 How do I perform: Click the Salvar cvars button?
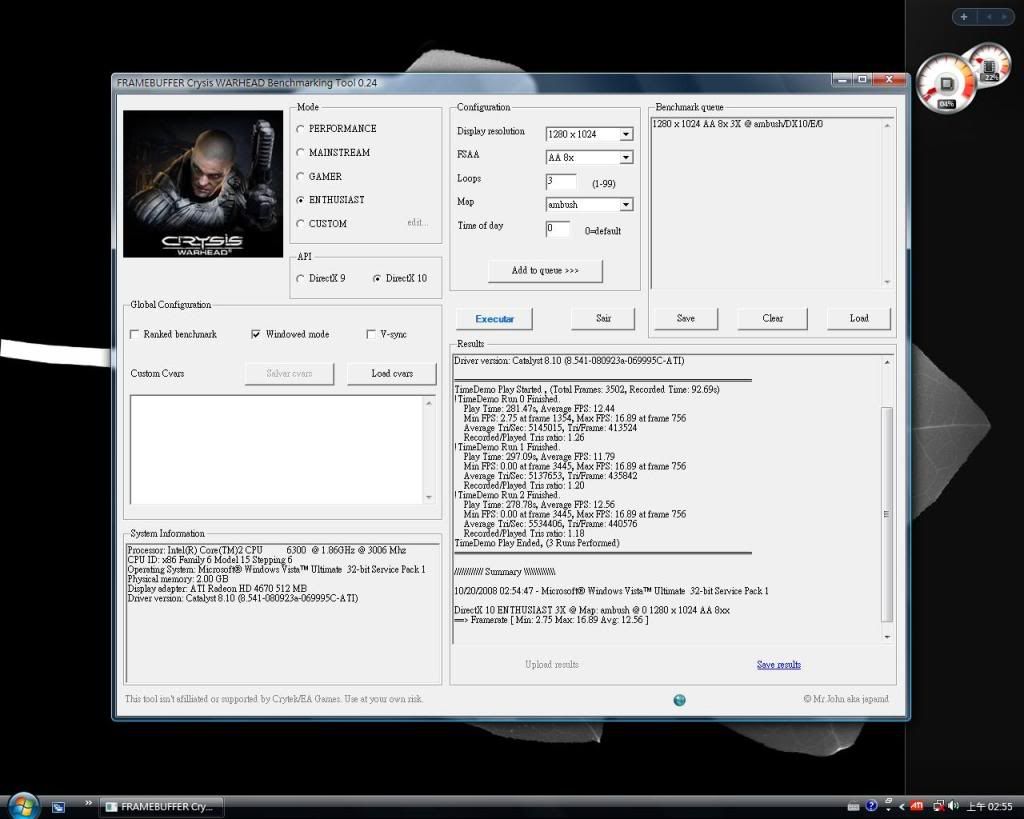tap(289, 374)
